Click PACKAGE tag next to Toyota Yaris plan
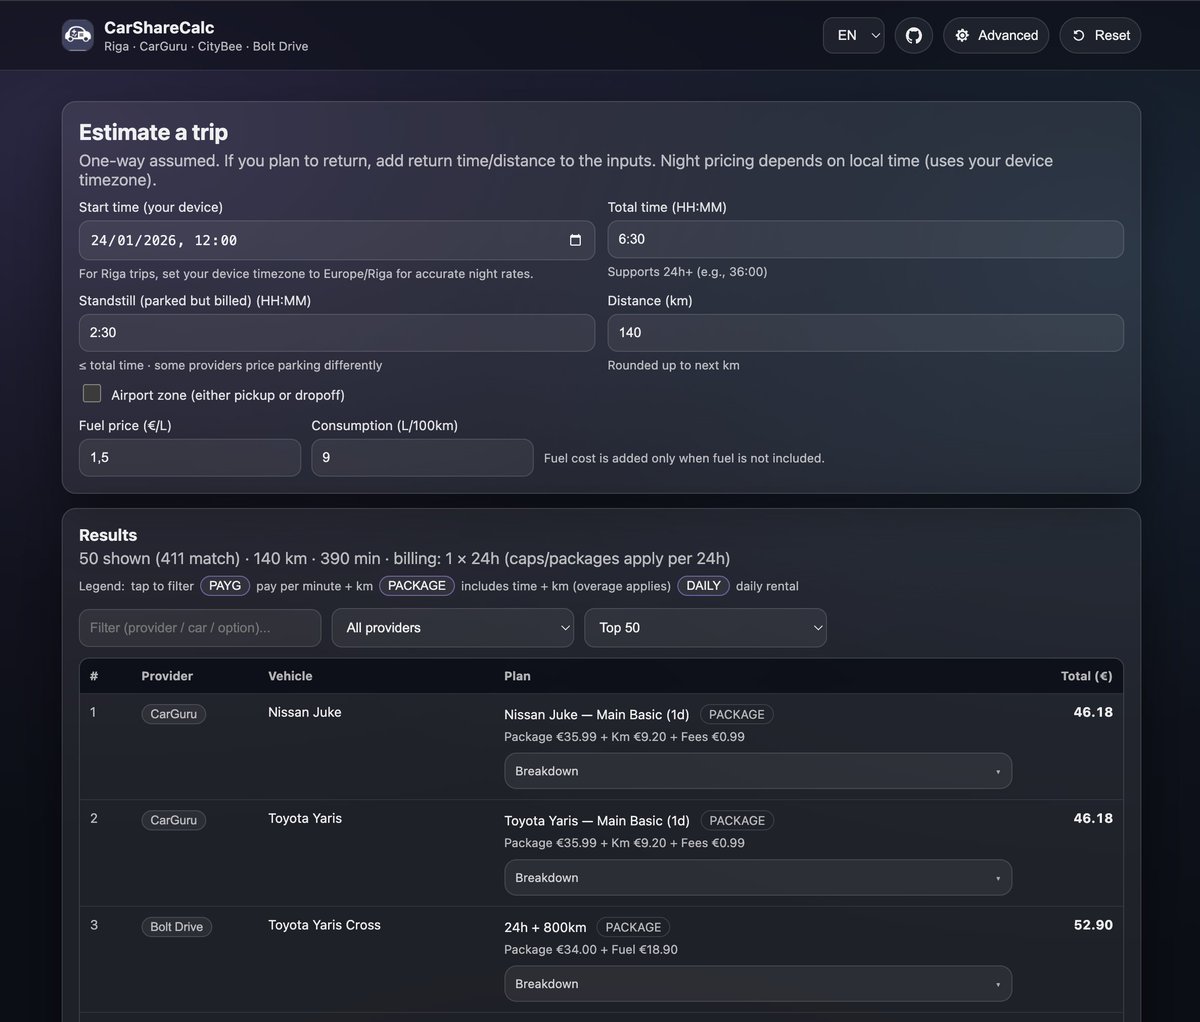 pyautogui.click(x=737, y=821)
